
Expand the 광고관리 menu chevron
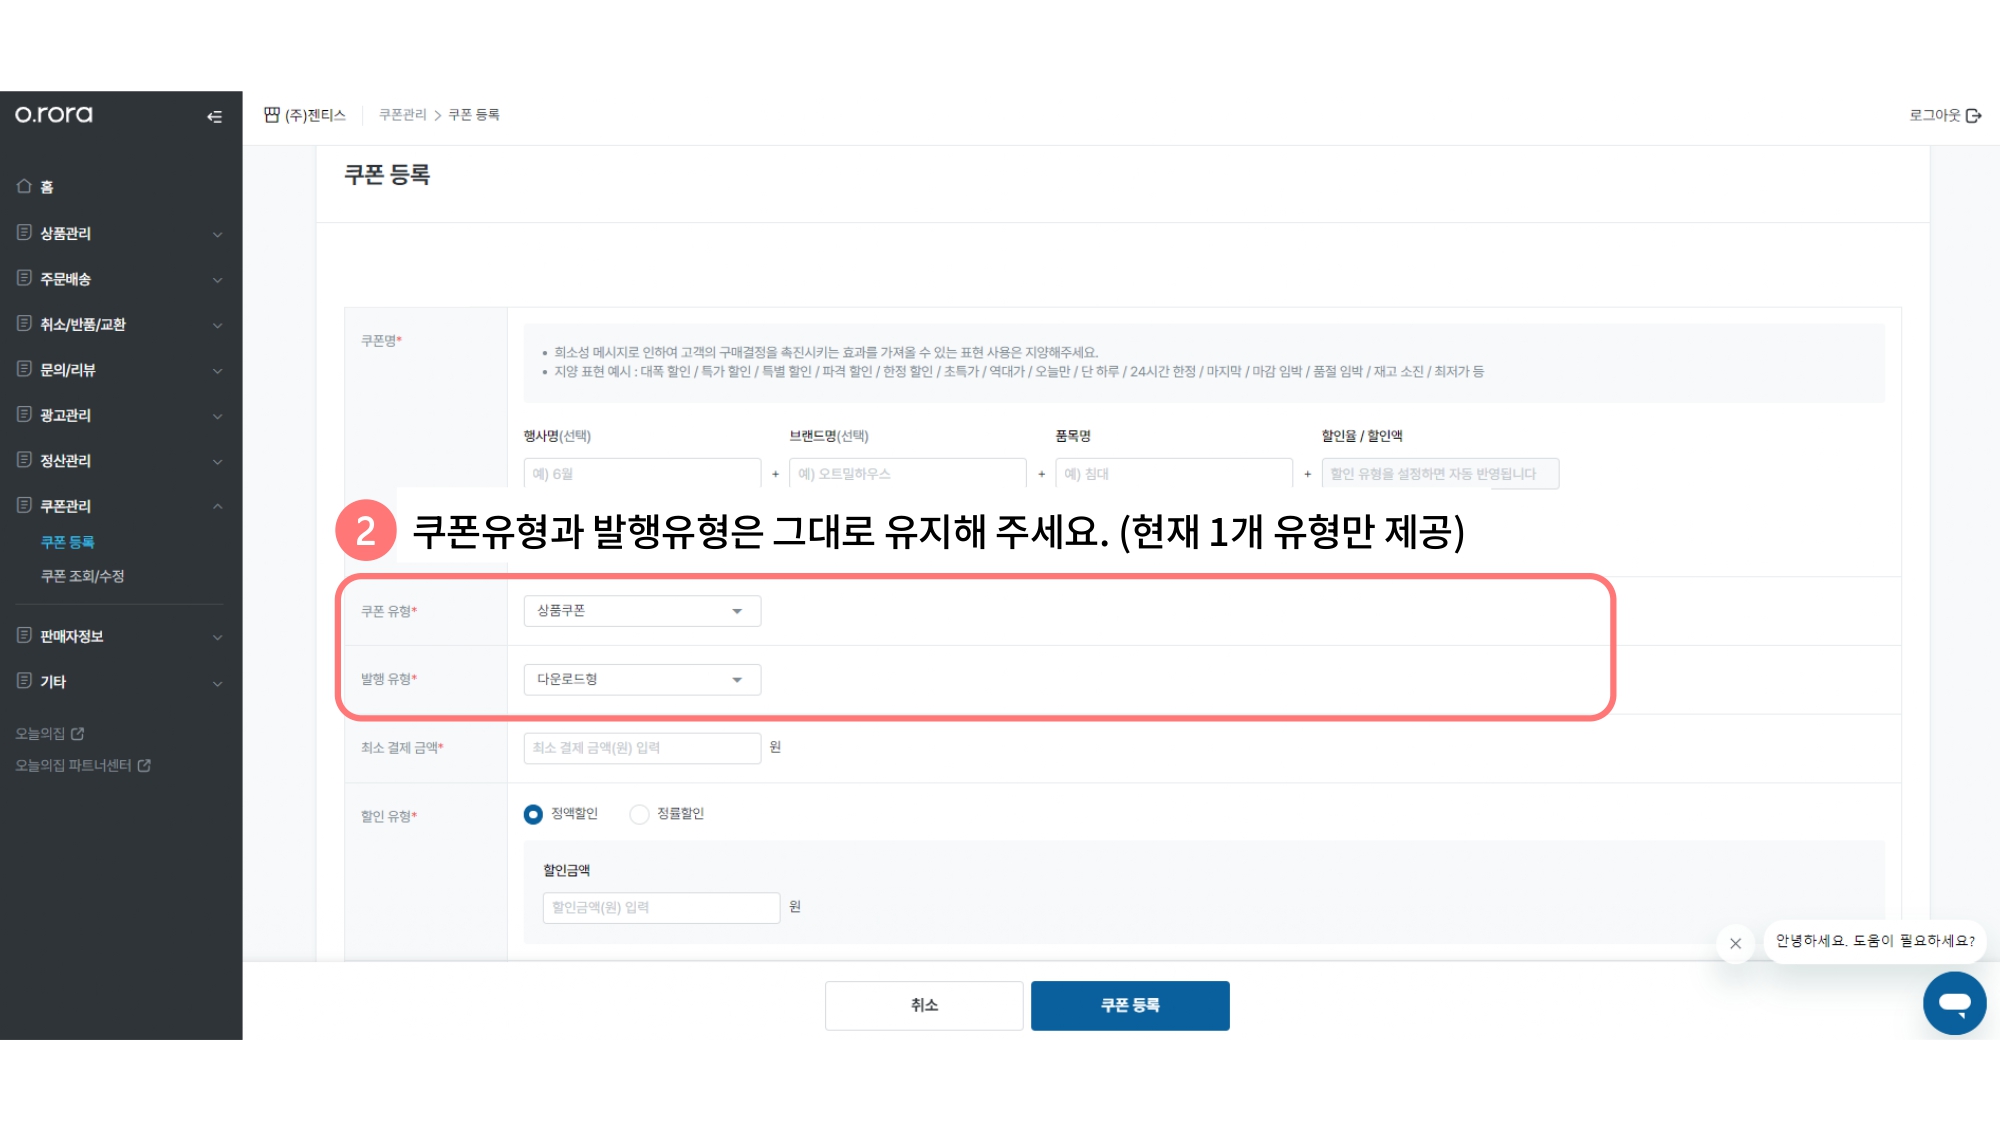[217, 416]
